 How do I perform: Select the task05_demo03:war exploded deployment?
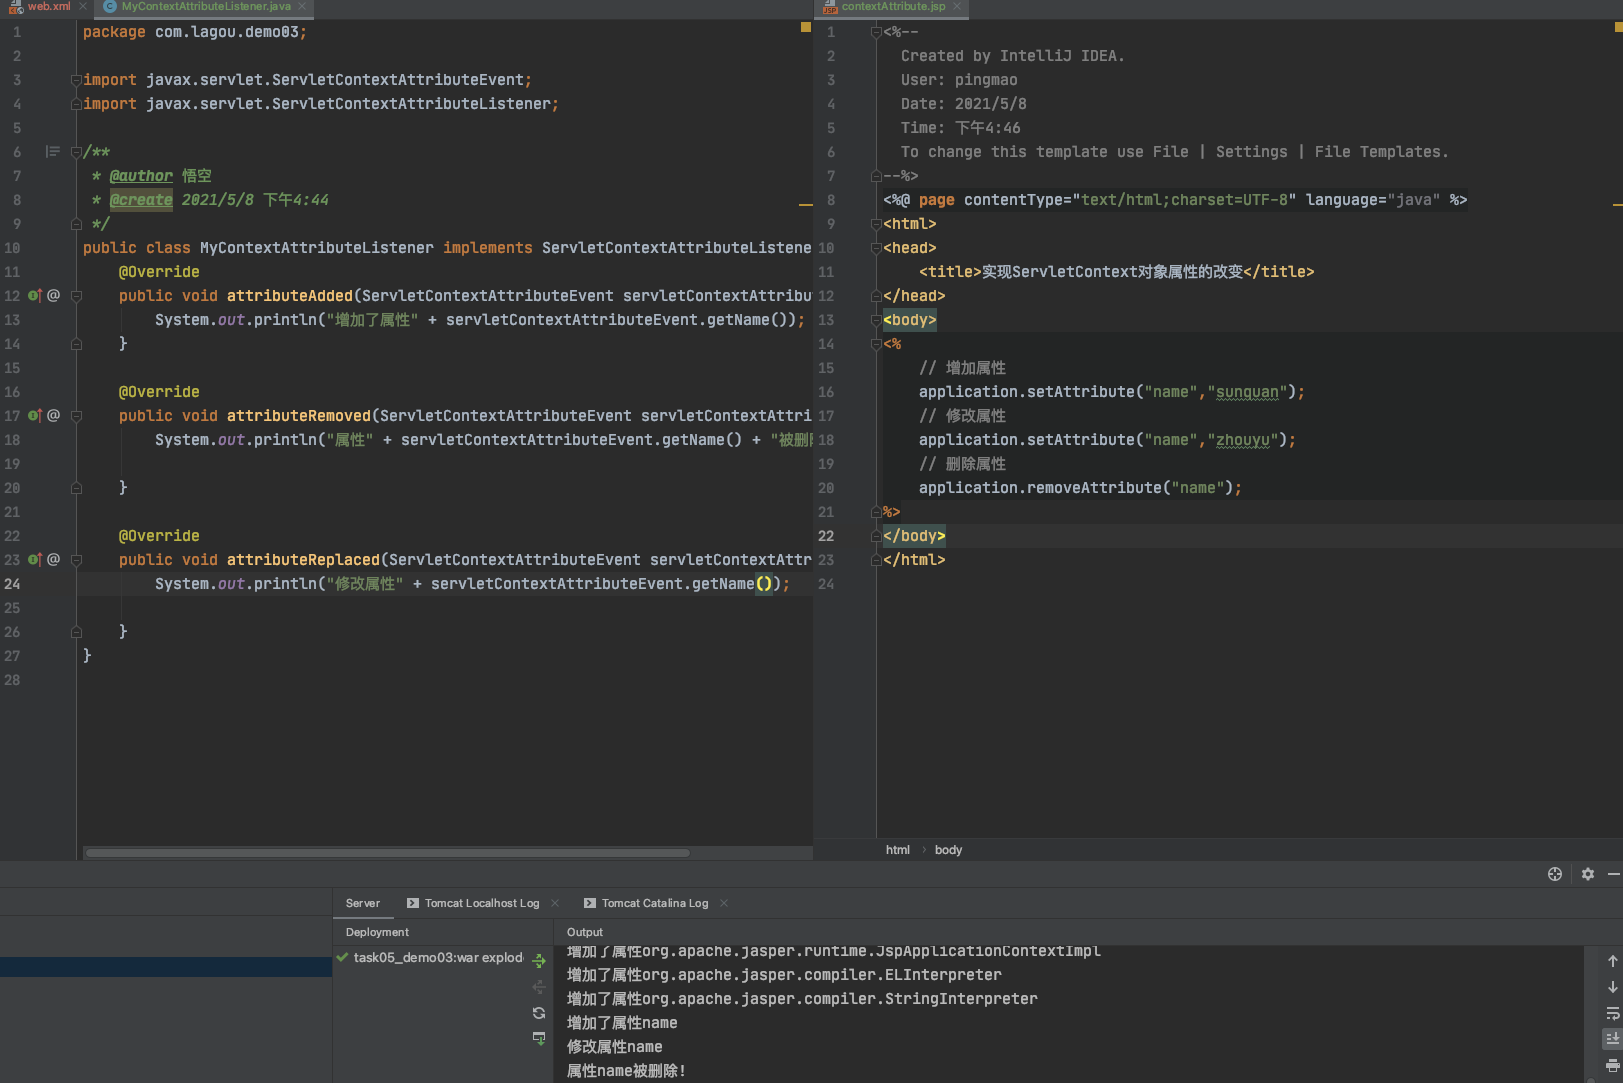(438, 958)
